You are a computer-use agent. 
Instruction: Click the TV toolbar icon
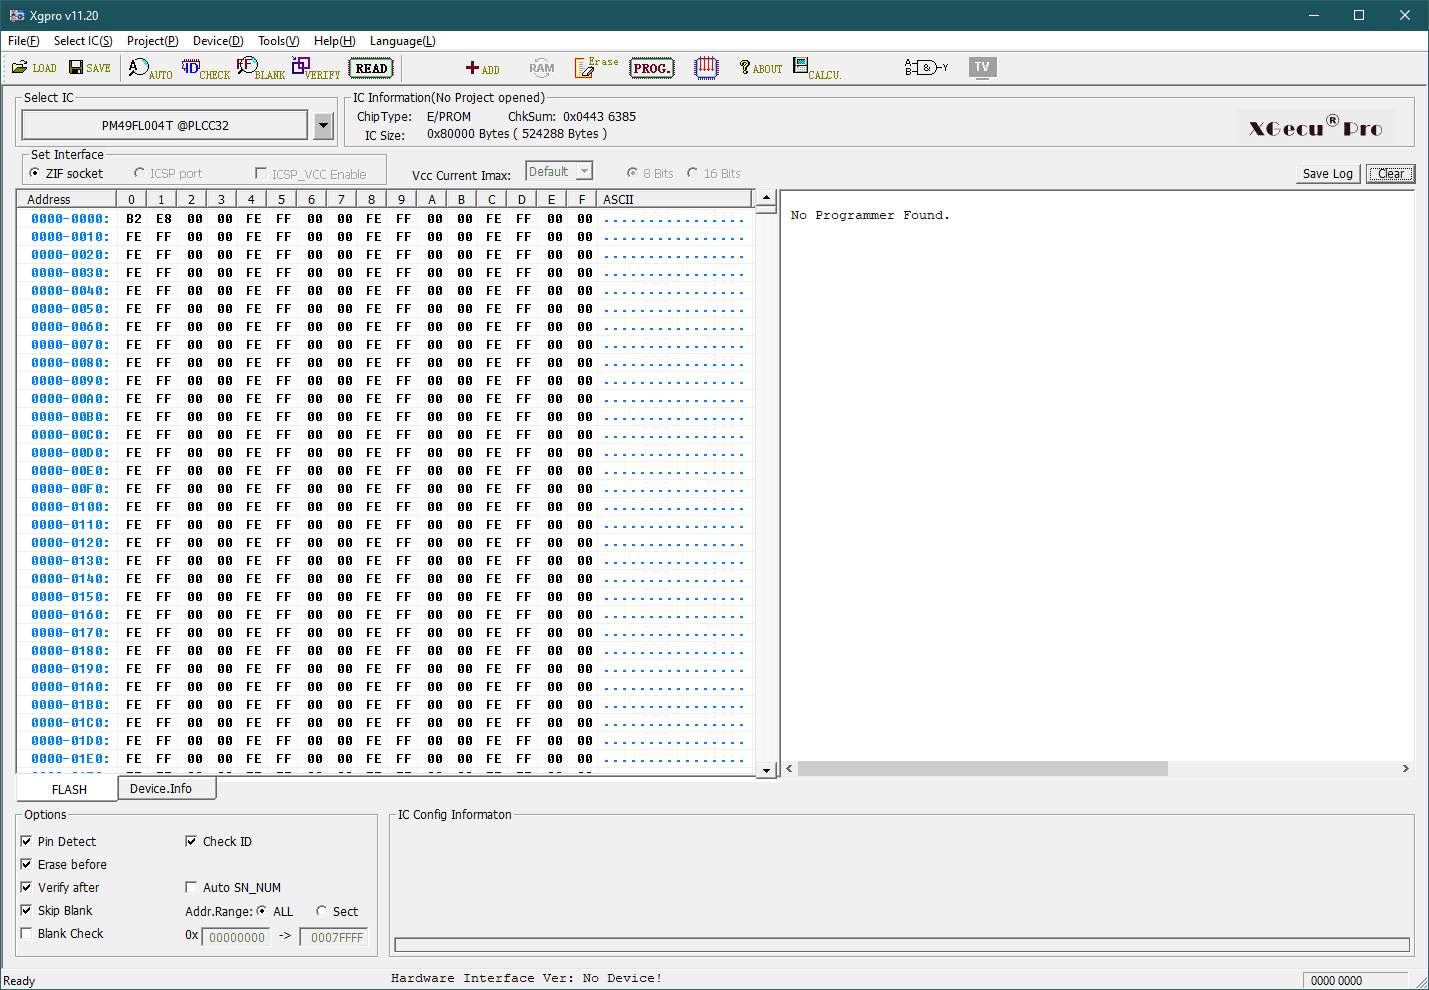pyautogui.click(x=982, y=67)
